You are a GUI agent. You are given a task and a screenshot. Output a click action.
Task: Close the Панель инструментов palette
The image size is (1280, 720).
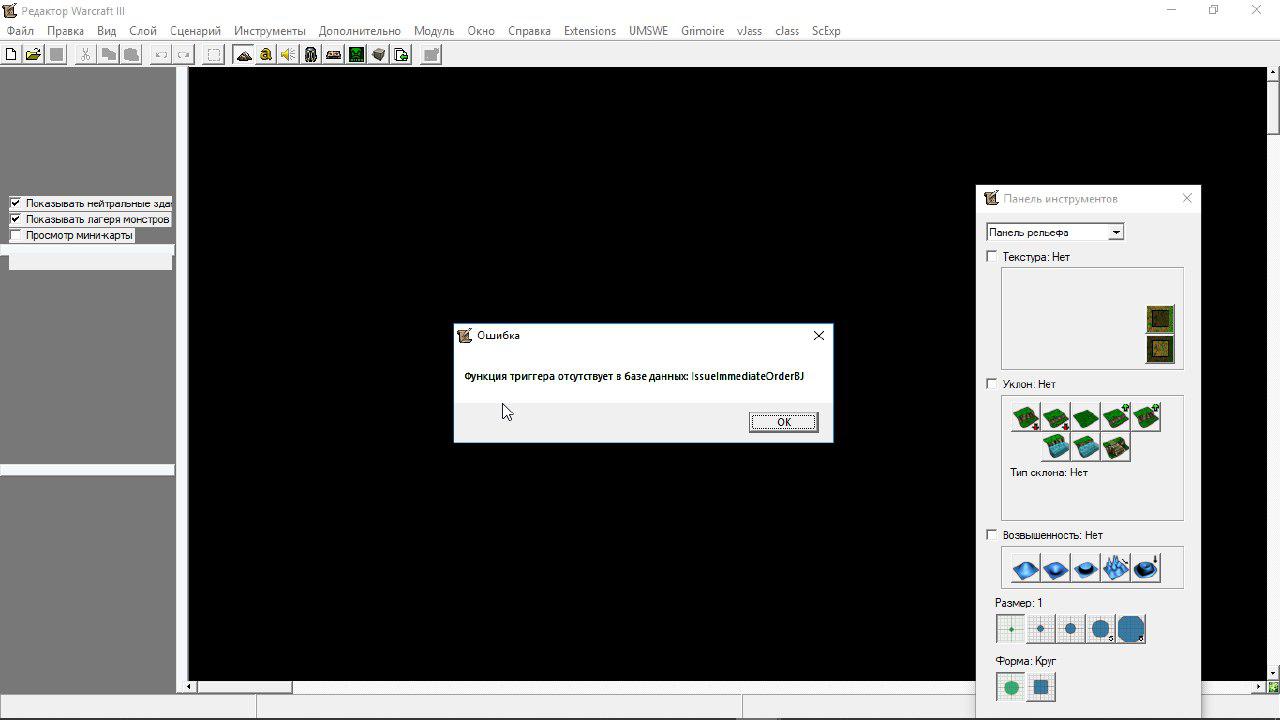(x=1187, y=198)
